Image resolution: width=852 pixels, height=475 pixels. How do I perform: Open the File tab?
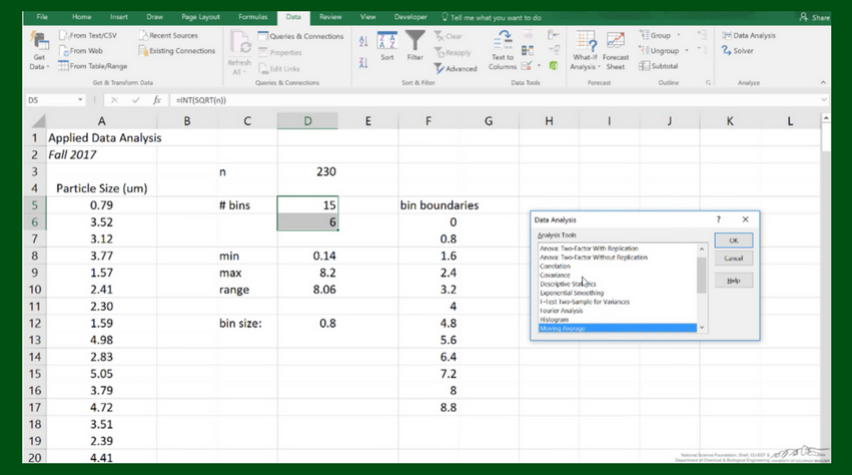pyautogui.click(x=42, y=17)
